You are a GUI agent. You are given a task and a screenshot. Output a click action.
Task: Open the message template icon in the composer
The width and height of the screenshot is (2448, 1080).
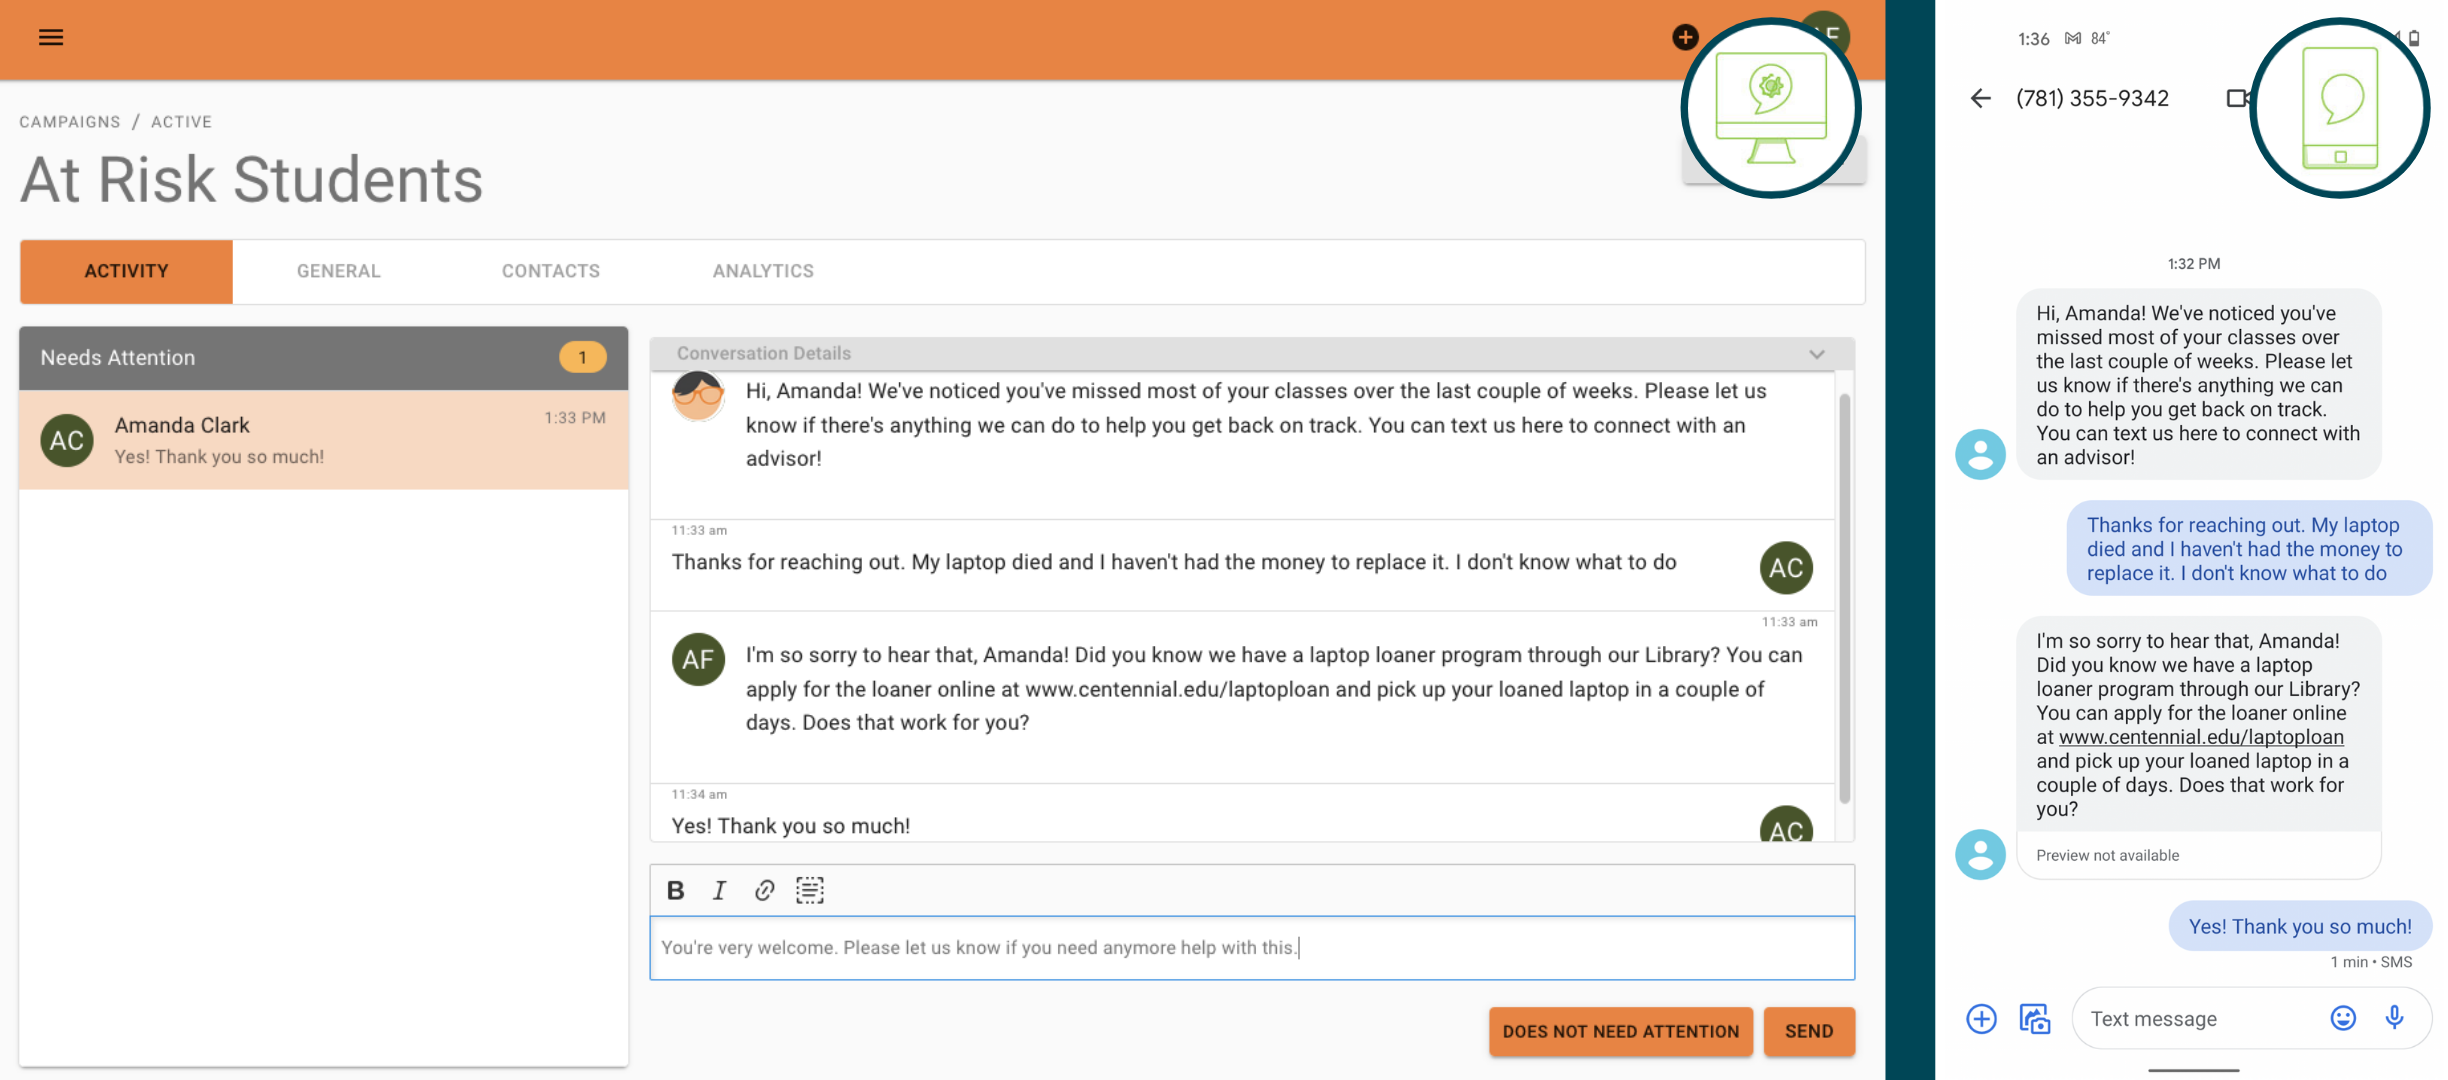click(x=809, y=890)
